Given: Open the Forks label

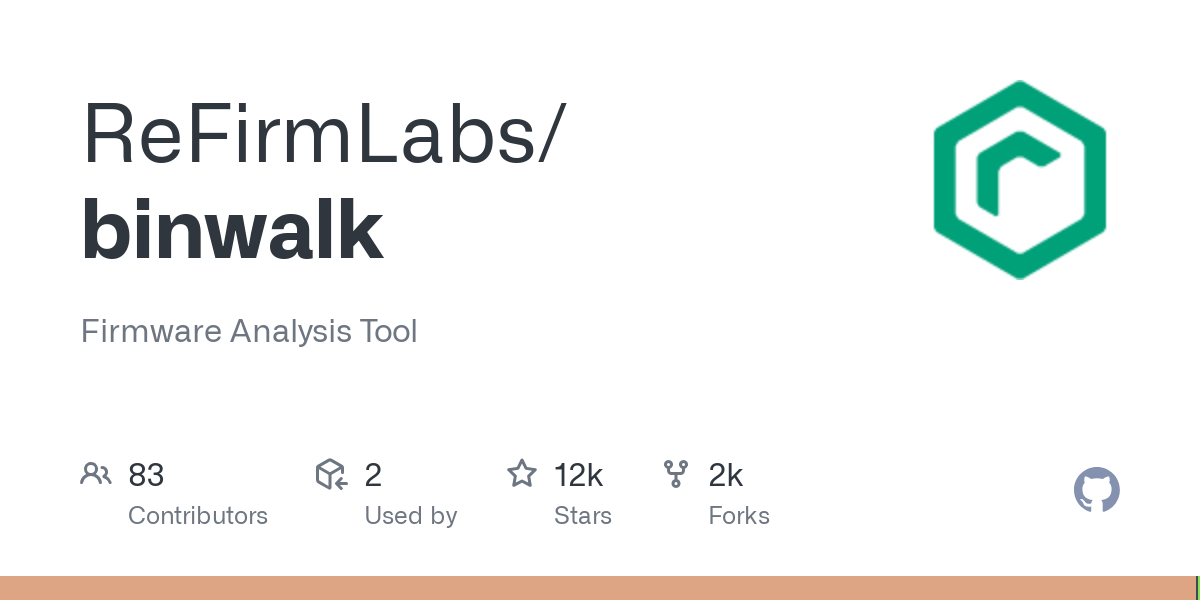Looking at the screenshot, I should pos(738,516).
